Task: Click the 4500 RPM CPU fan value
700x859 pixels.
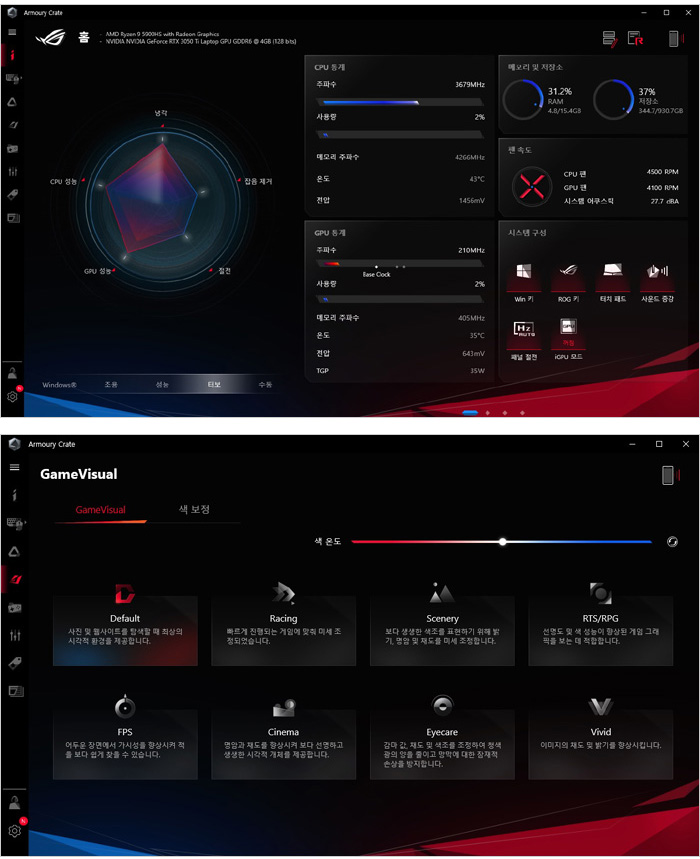Action: click(x=662, y=171)
